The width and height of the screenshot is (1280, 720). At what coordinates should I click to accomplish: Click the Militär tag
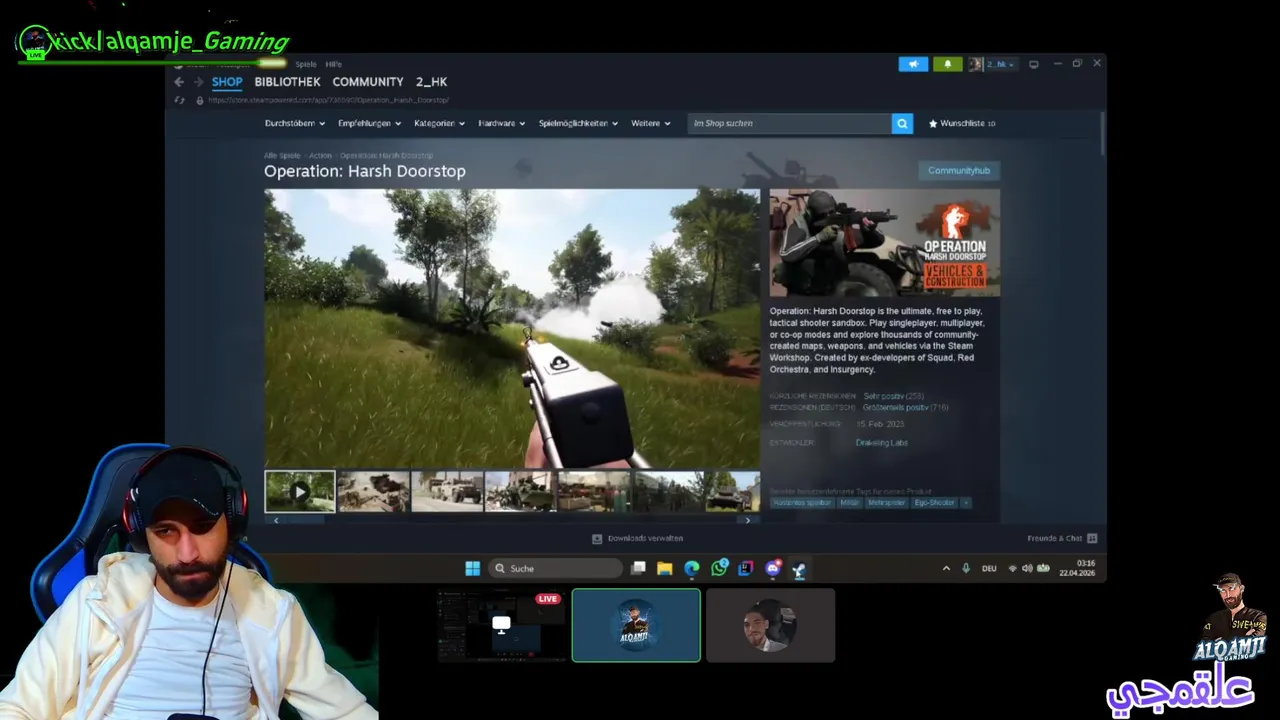point(849,503)
